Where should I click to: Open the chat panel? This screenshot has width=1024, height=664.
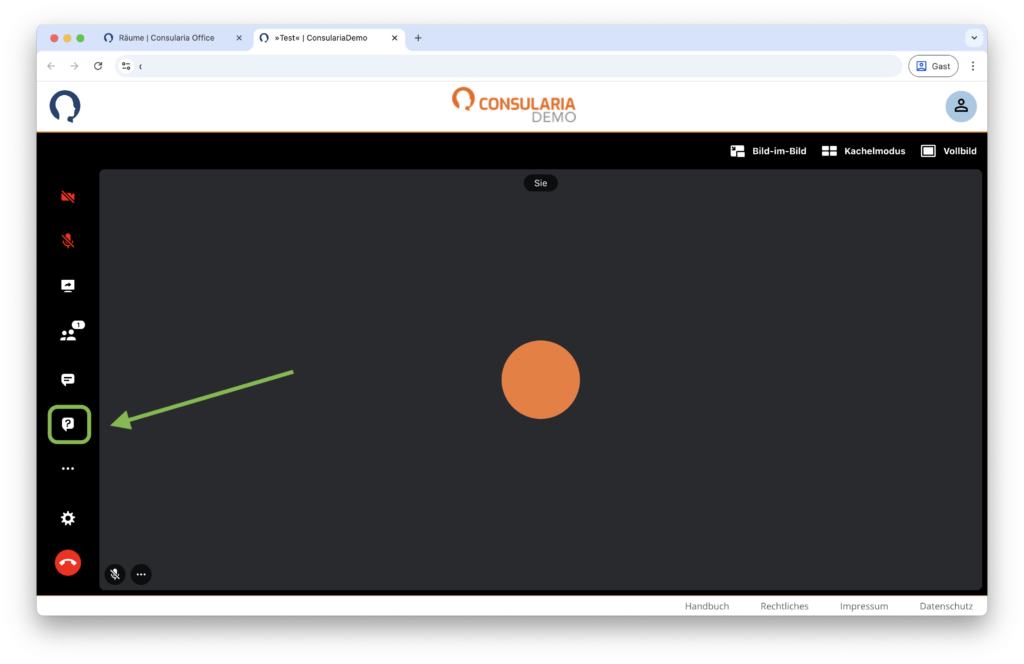click(68, 380)
